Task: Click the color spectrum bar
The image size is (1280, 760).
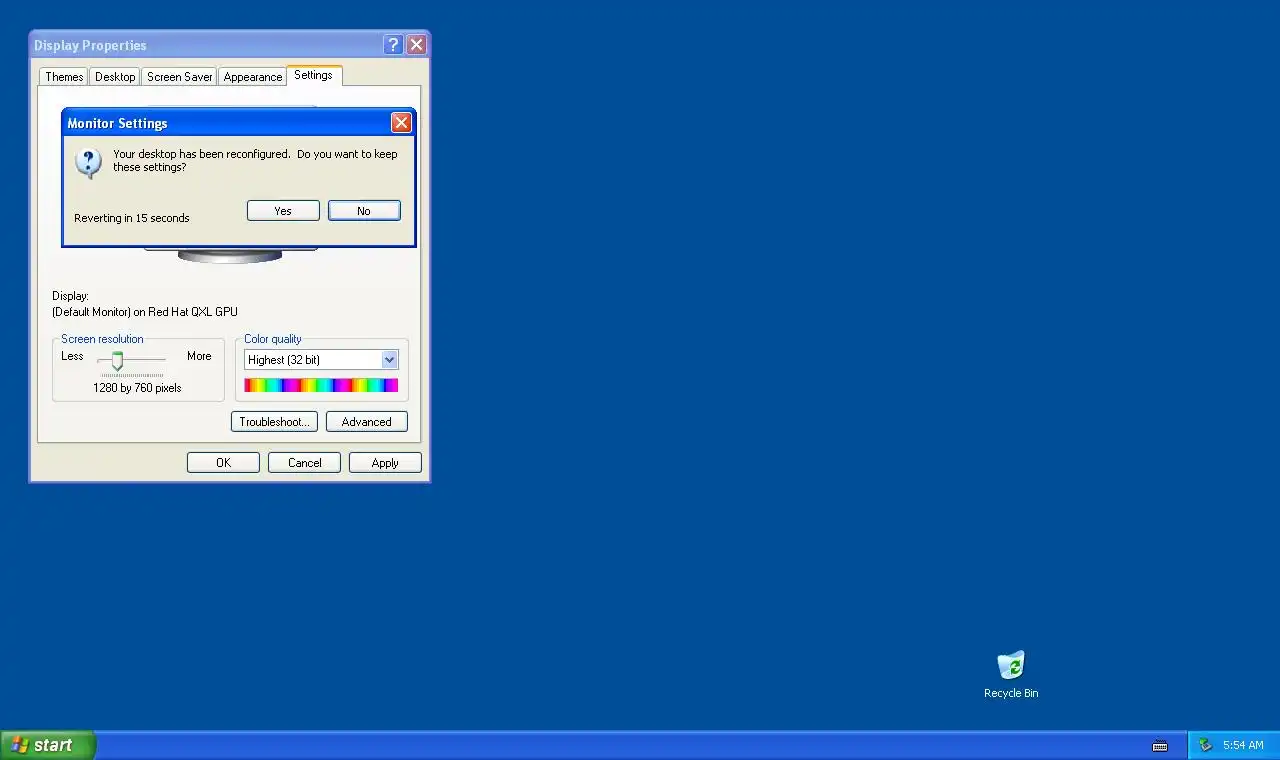Action: (321, 385)
